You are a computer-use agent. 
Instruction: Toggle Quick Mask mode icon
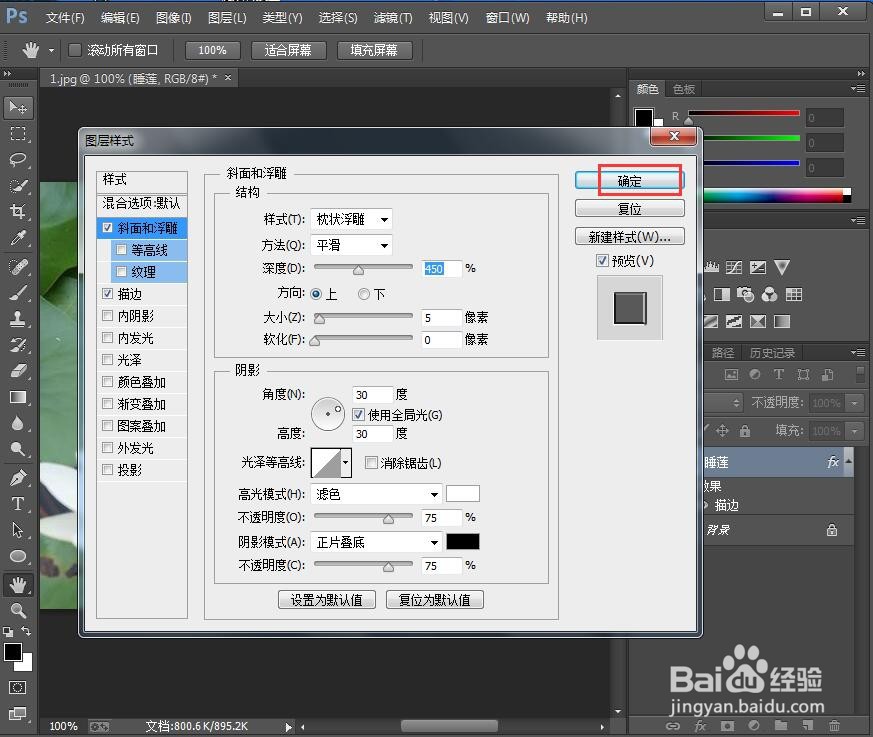(17, 687)
